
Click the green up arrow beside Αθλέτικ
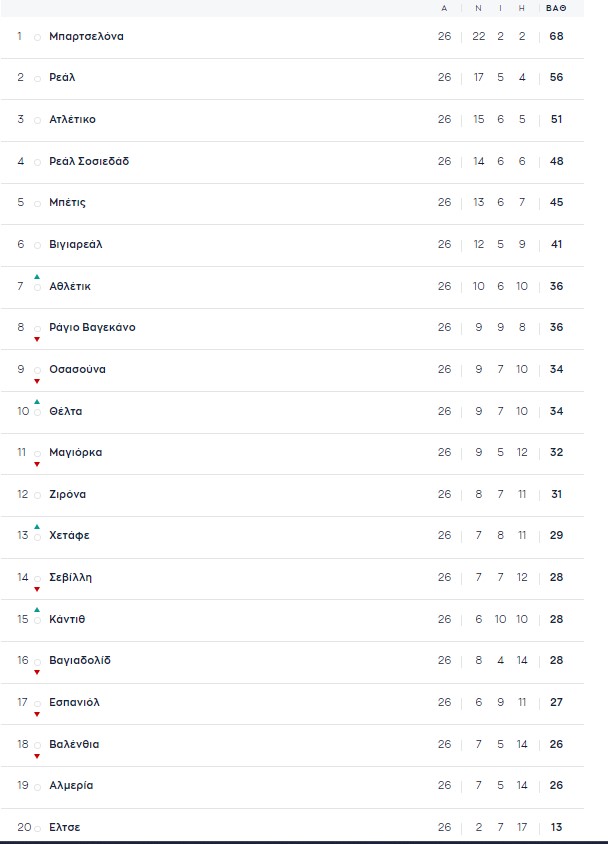pyautogui.click(x=37, y=277)
